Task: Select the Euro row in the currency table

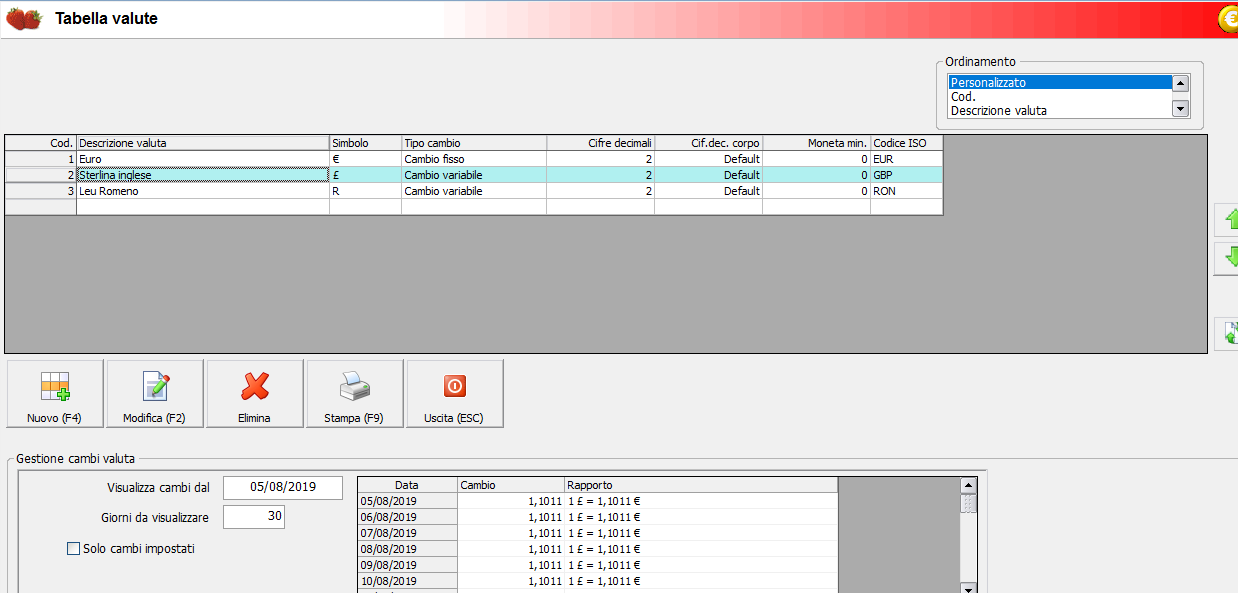Action: click(x=474, y=159)
